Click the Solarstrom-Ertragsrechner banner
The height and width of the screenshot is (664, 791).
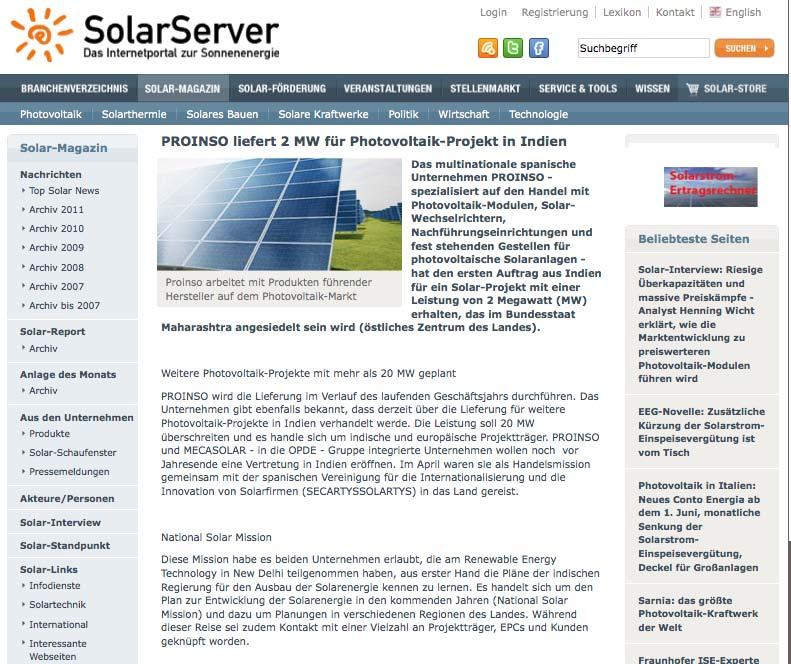click(x=710, y=187)
